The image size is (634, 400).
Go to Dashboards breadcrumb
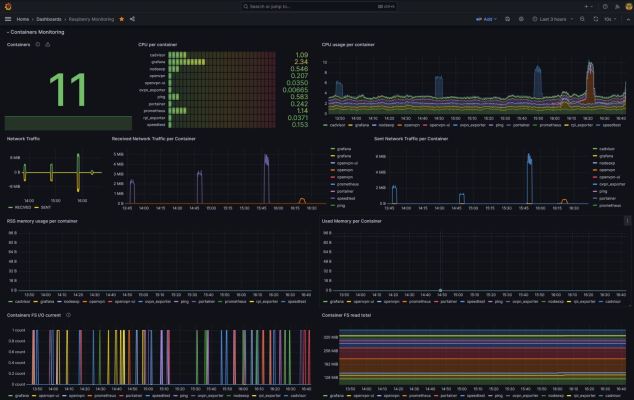pyautogui.click(x=49, y=19)
